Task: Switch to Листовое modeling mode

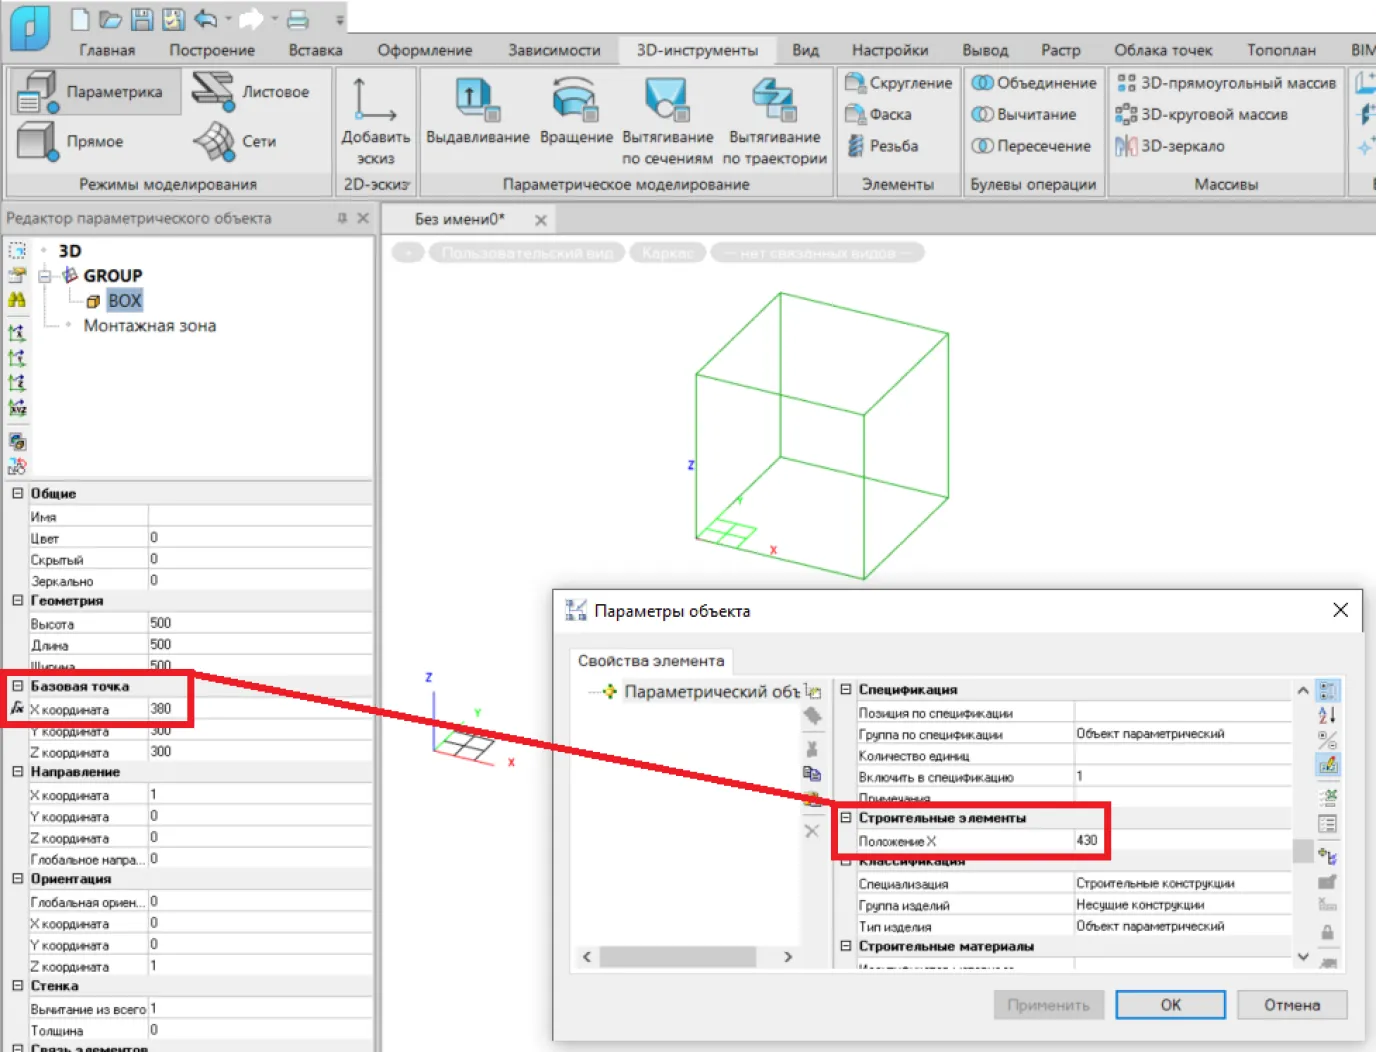Action: [x=250, y=92]
